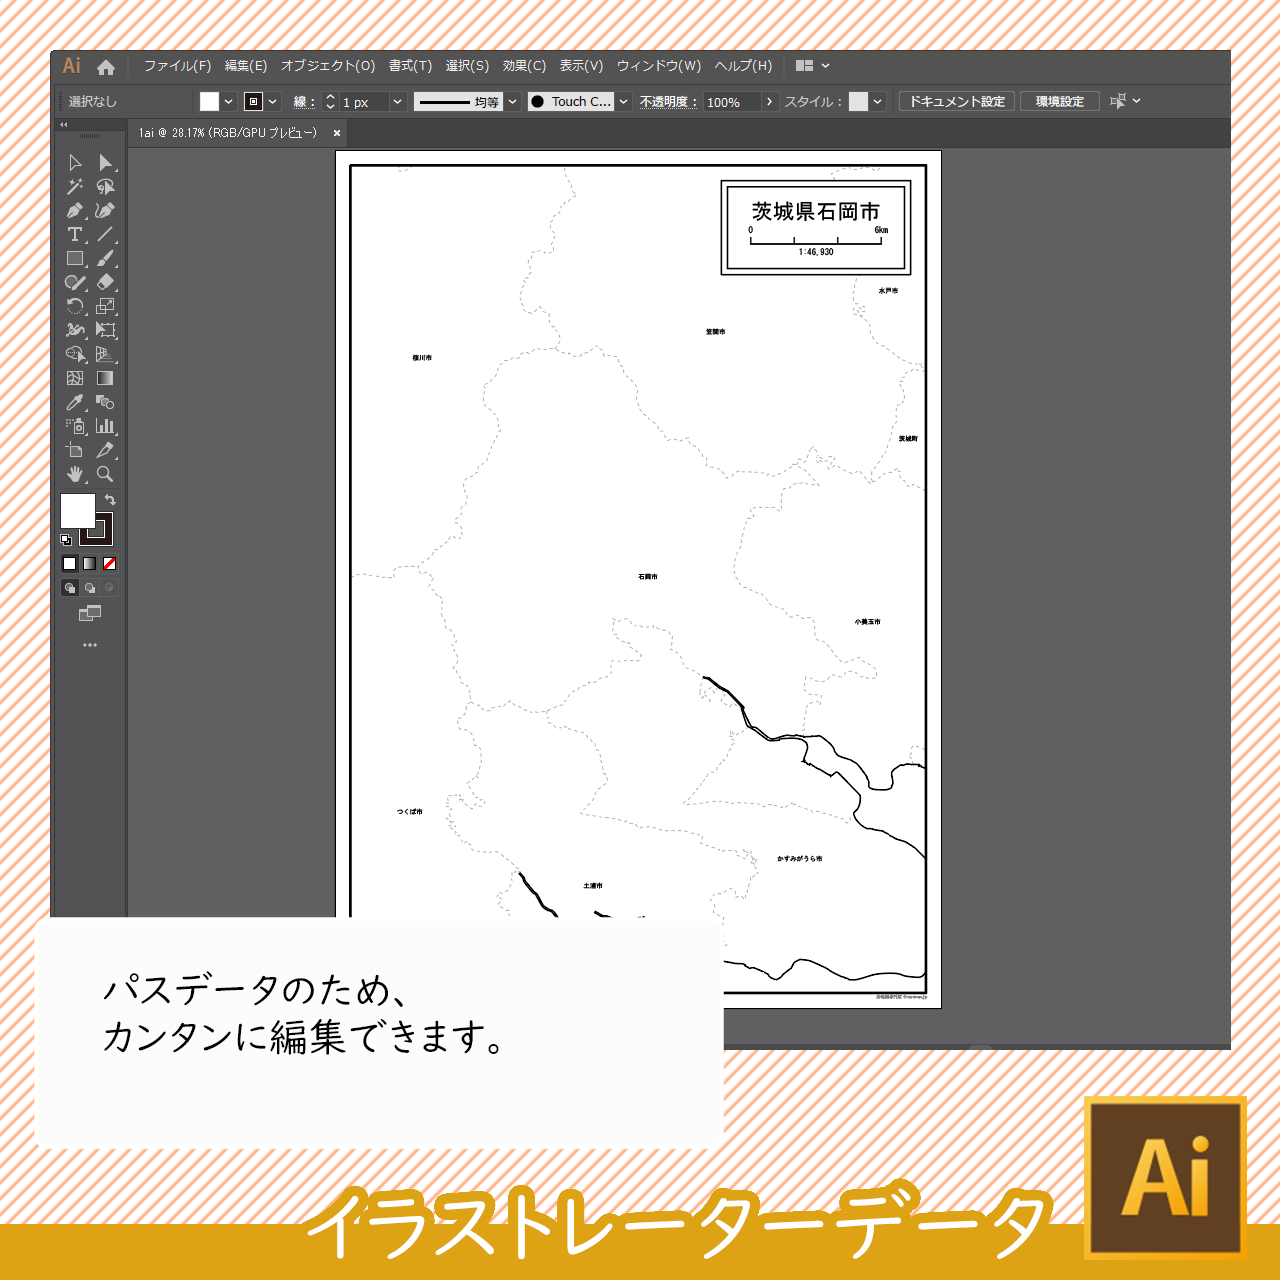Select the Blend tool
The width and height of the screenshot is (1280, 1280).
point(105,402)
